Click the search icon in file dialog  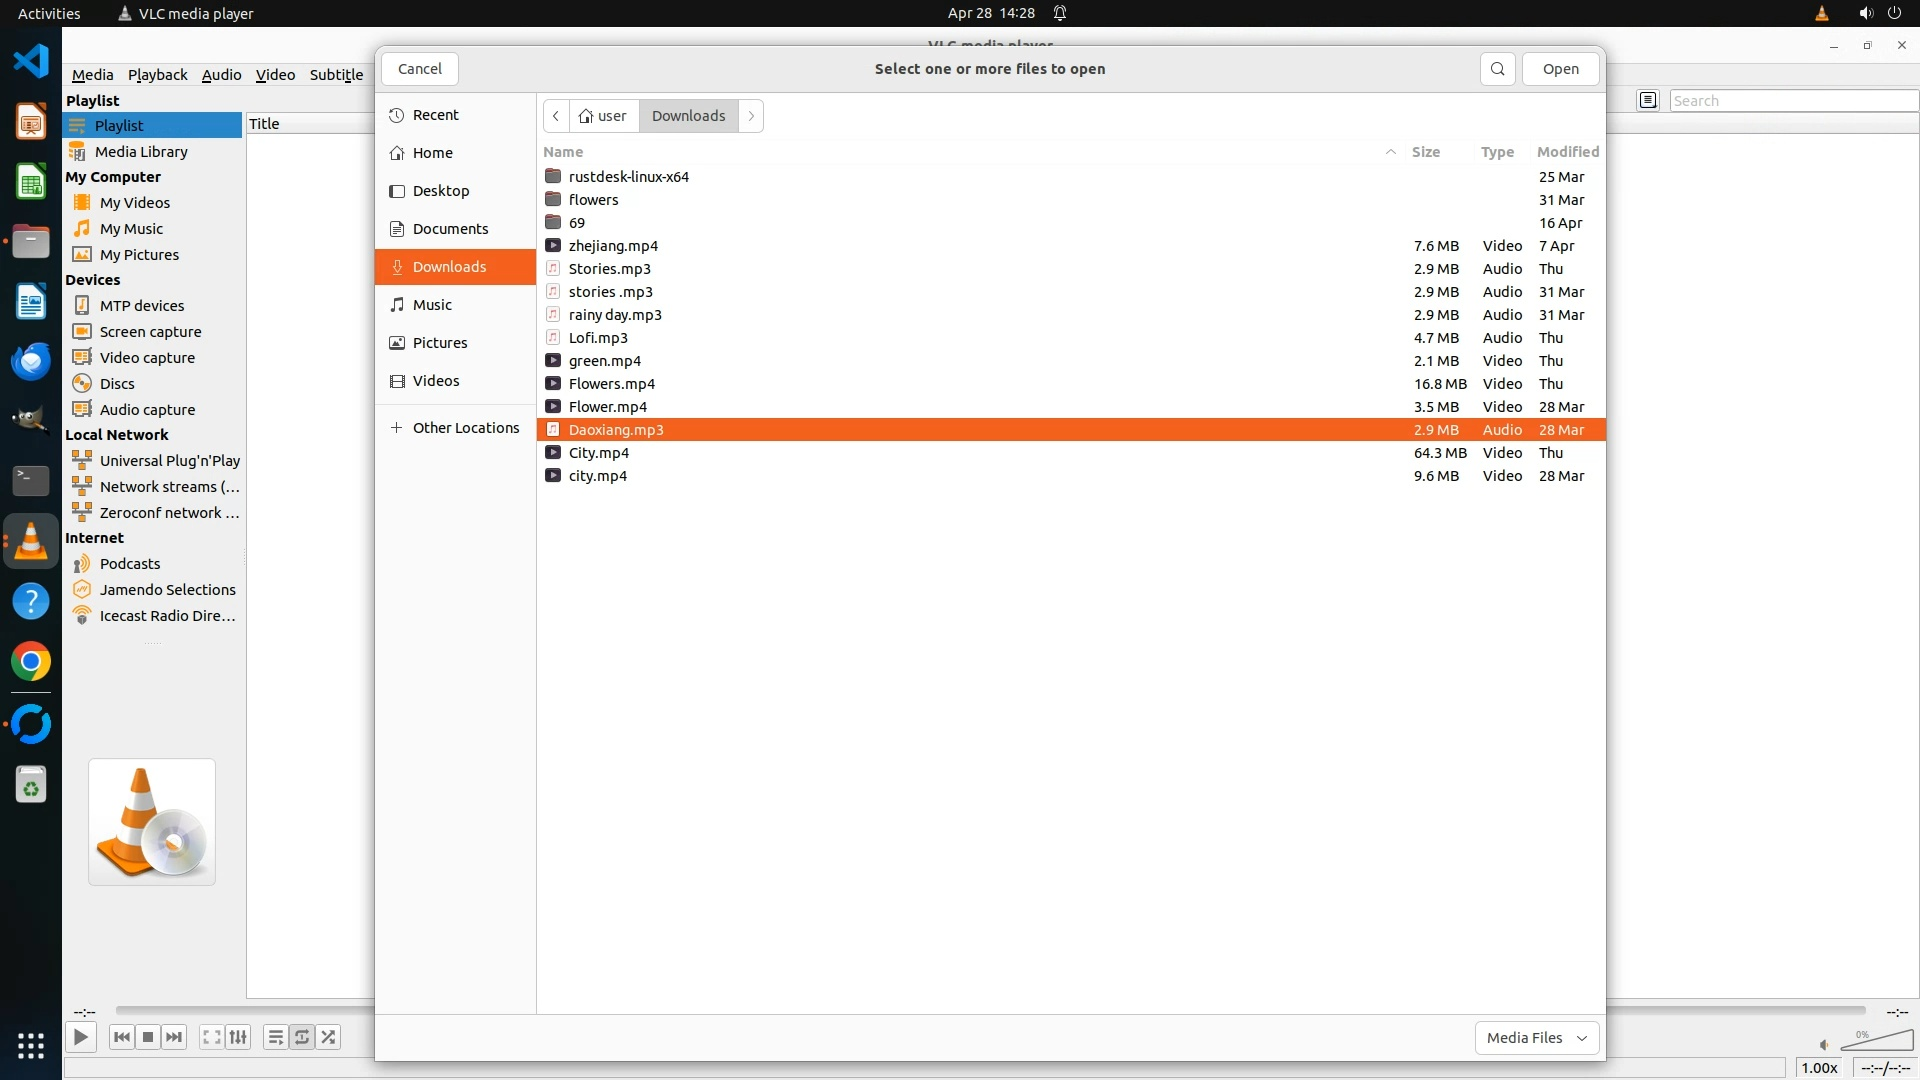1497,69
